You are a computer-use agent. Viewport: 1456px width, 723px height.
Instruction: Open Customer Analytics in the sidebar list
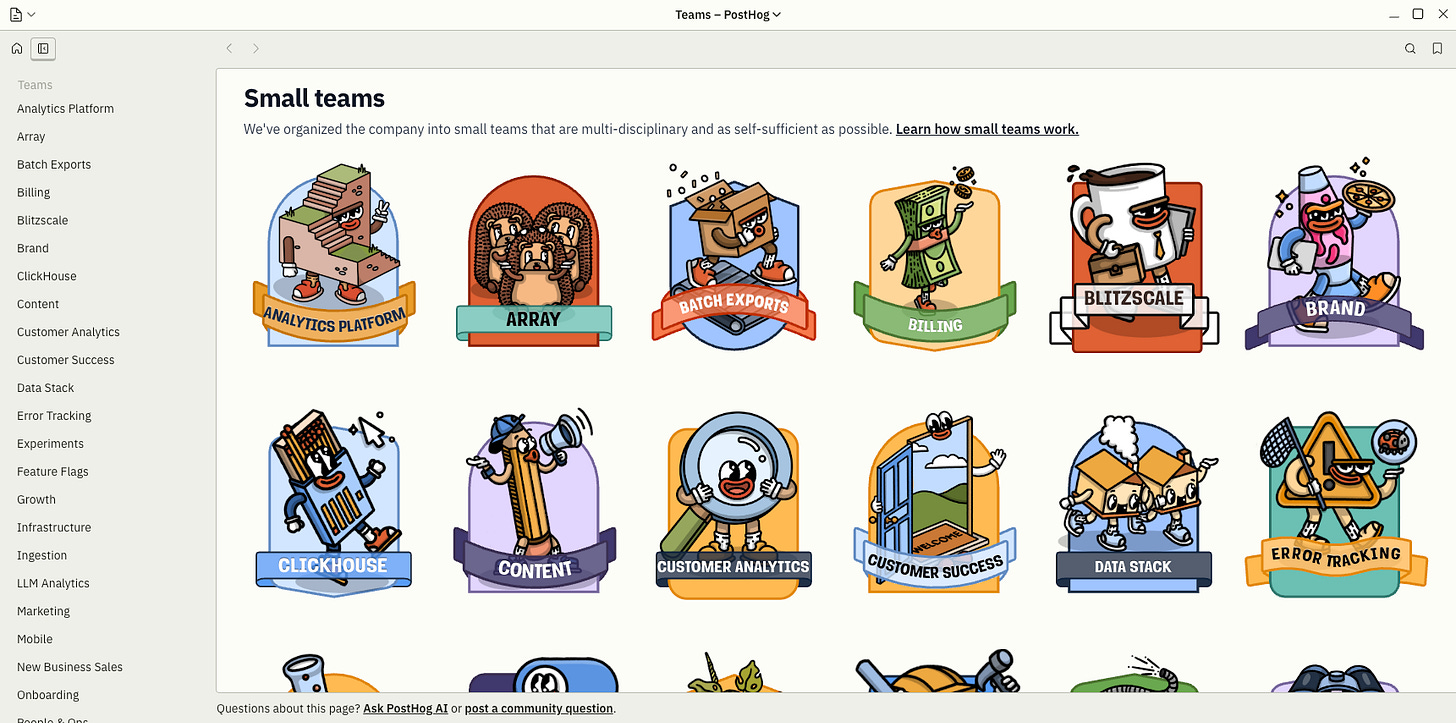point(68,333)
